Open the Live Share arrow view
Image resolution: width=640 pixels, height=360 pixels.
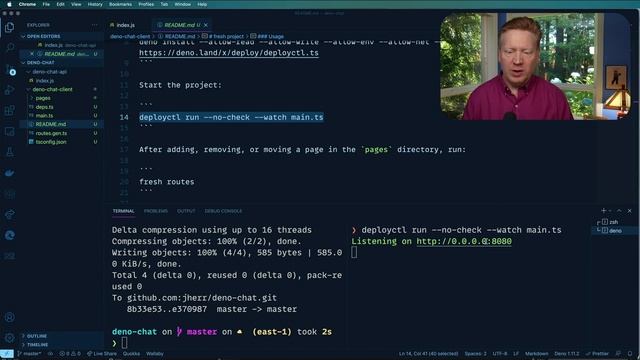(x=9, y=215)
